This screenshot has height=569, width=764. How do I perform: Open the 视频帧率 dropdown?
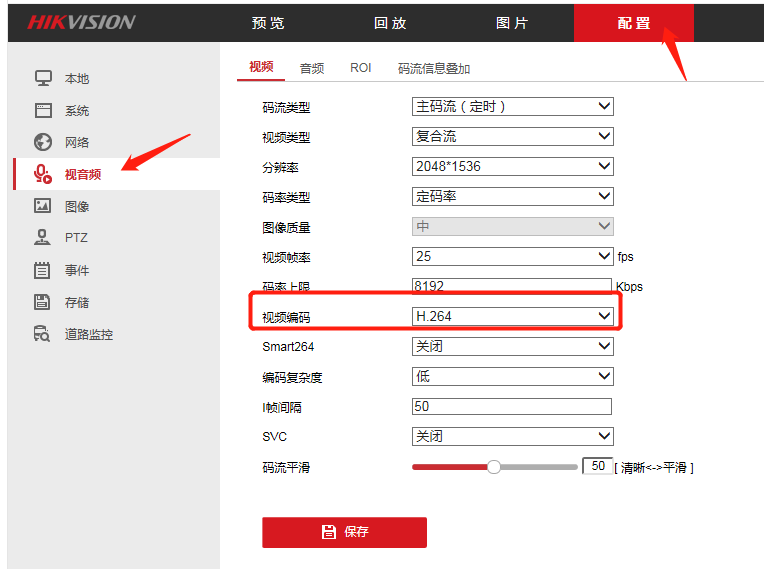pyautogui.click(x=512, y=256)
